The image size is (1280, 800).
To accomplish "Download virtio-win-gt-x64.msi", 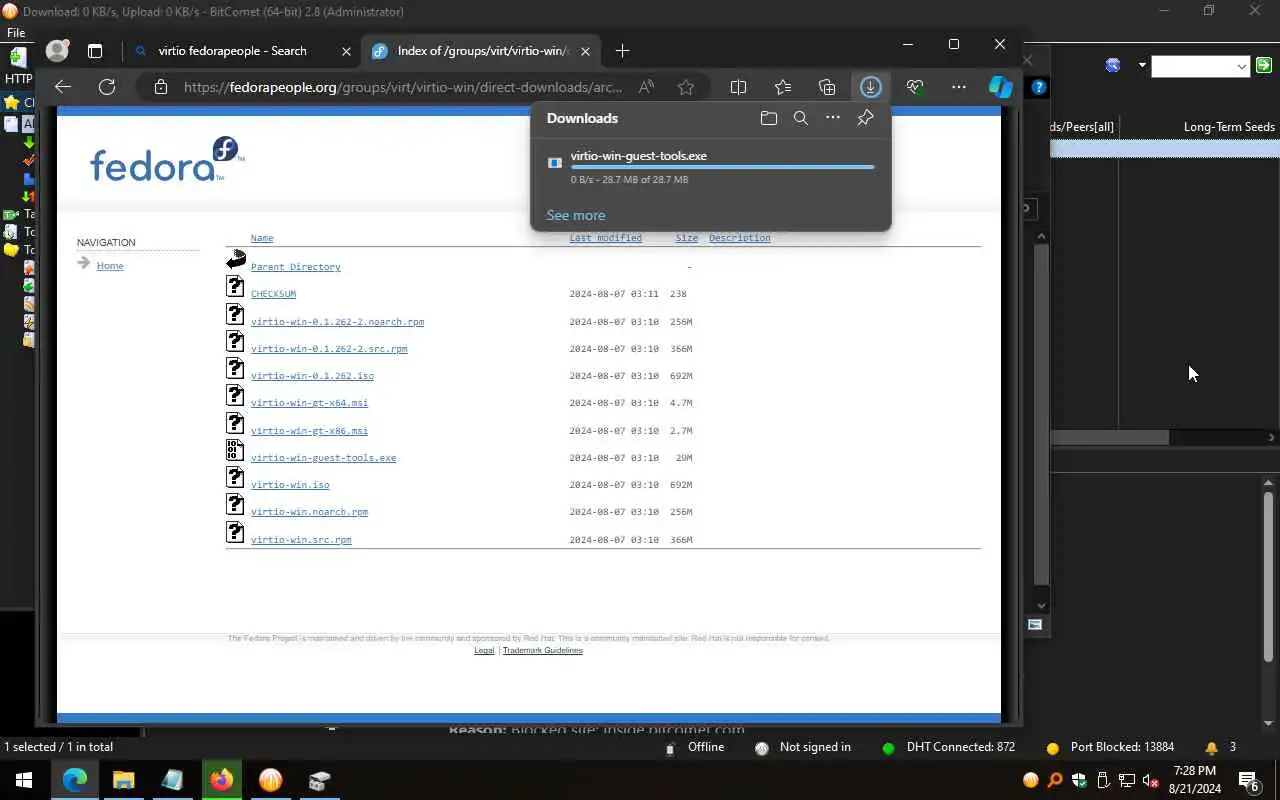I will click(309, 403).
